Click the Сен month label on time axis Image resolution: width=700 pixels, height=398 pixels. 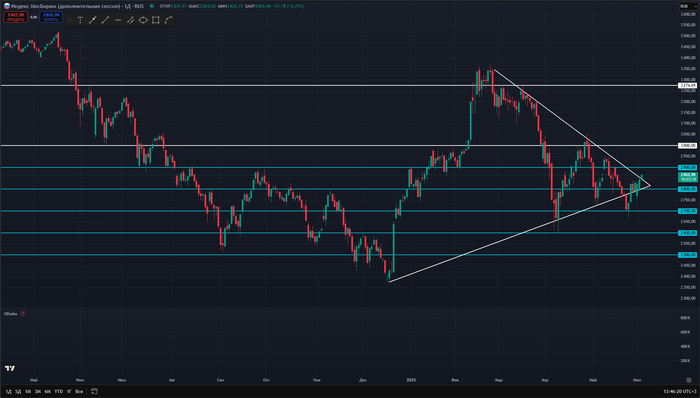tap(220, 380)
